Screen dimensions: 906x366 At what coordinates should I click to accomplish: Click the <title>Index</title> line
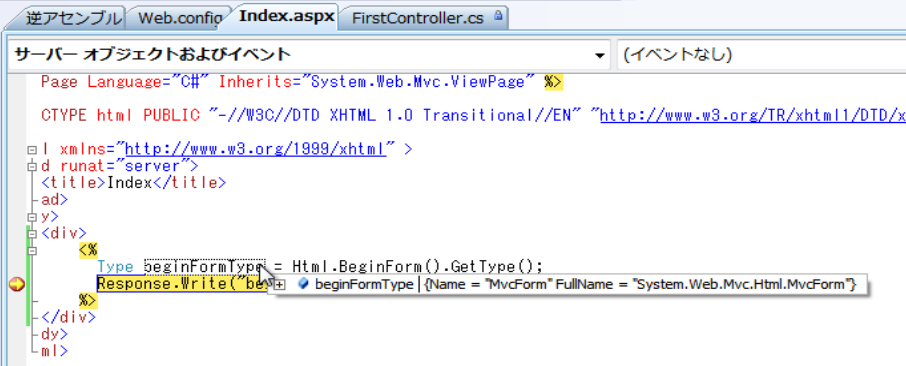click(133, 183)
